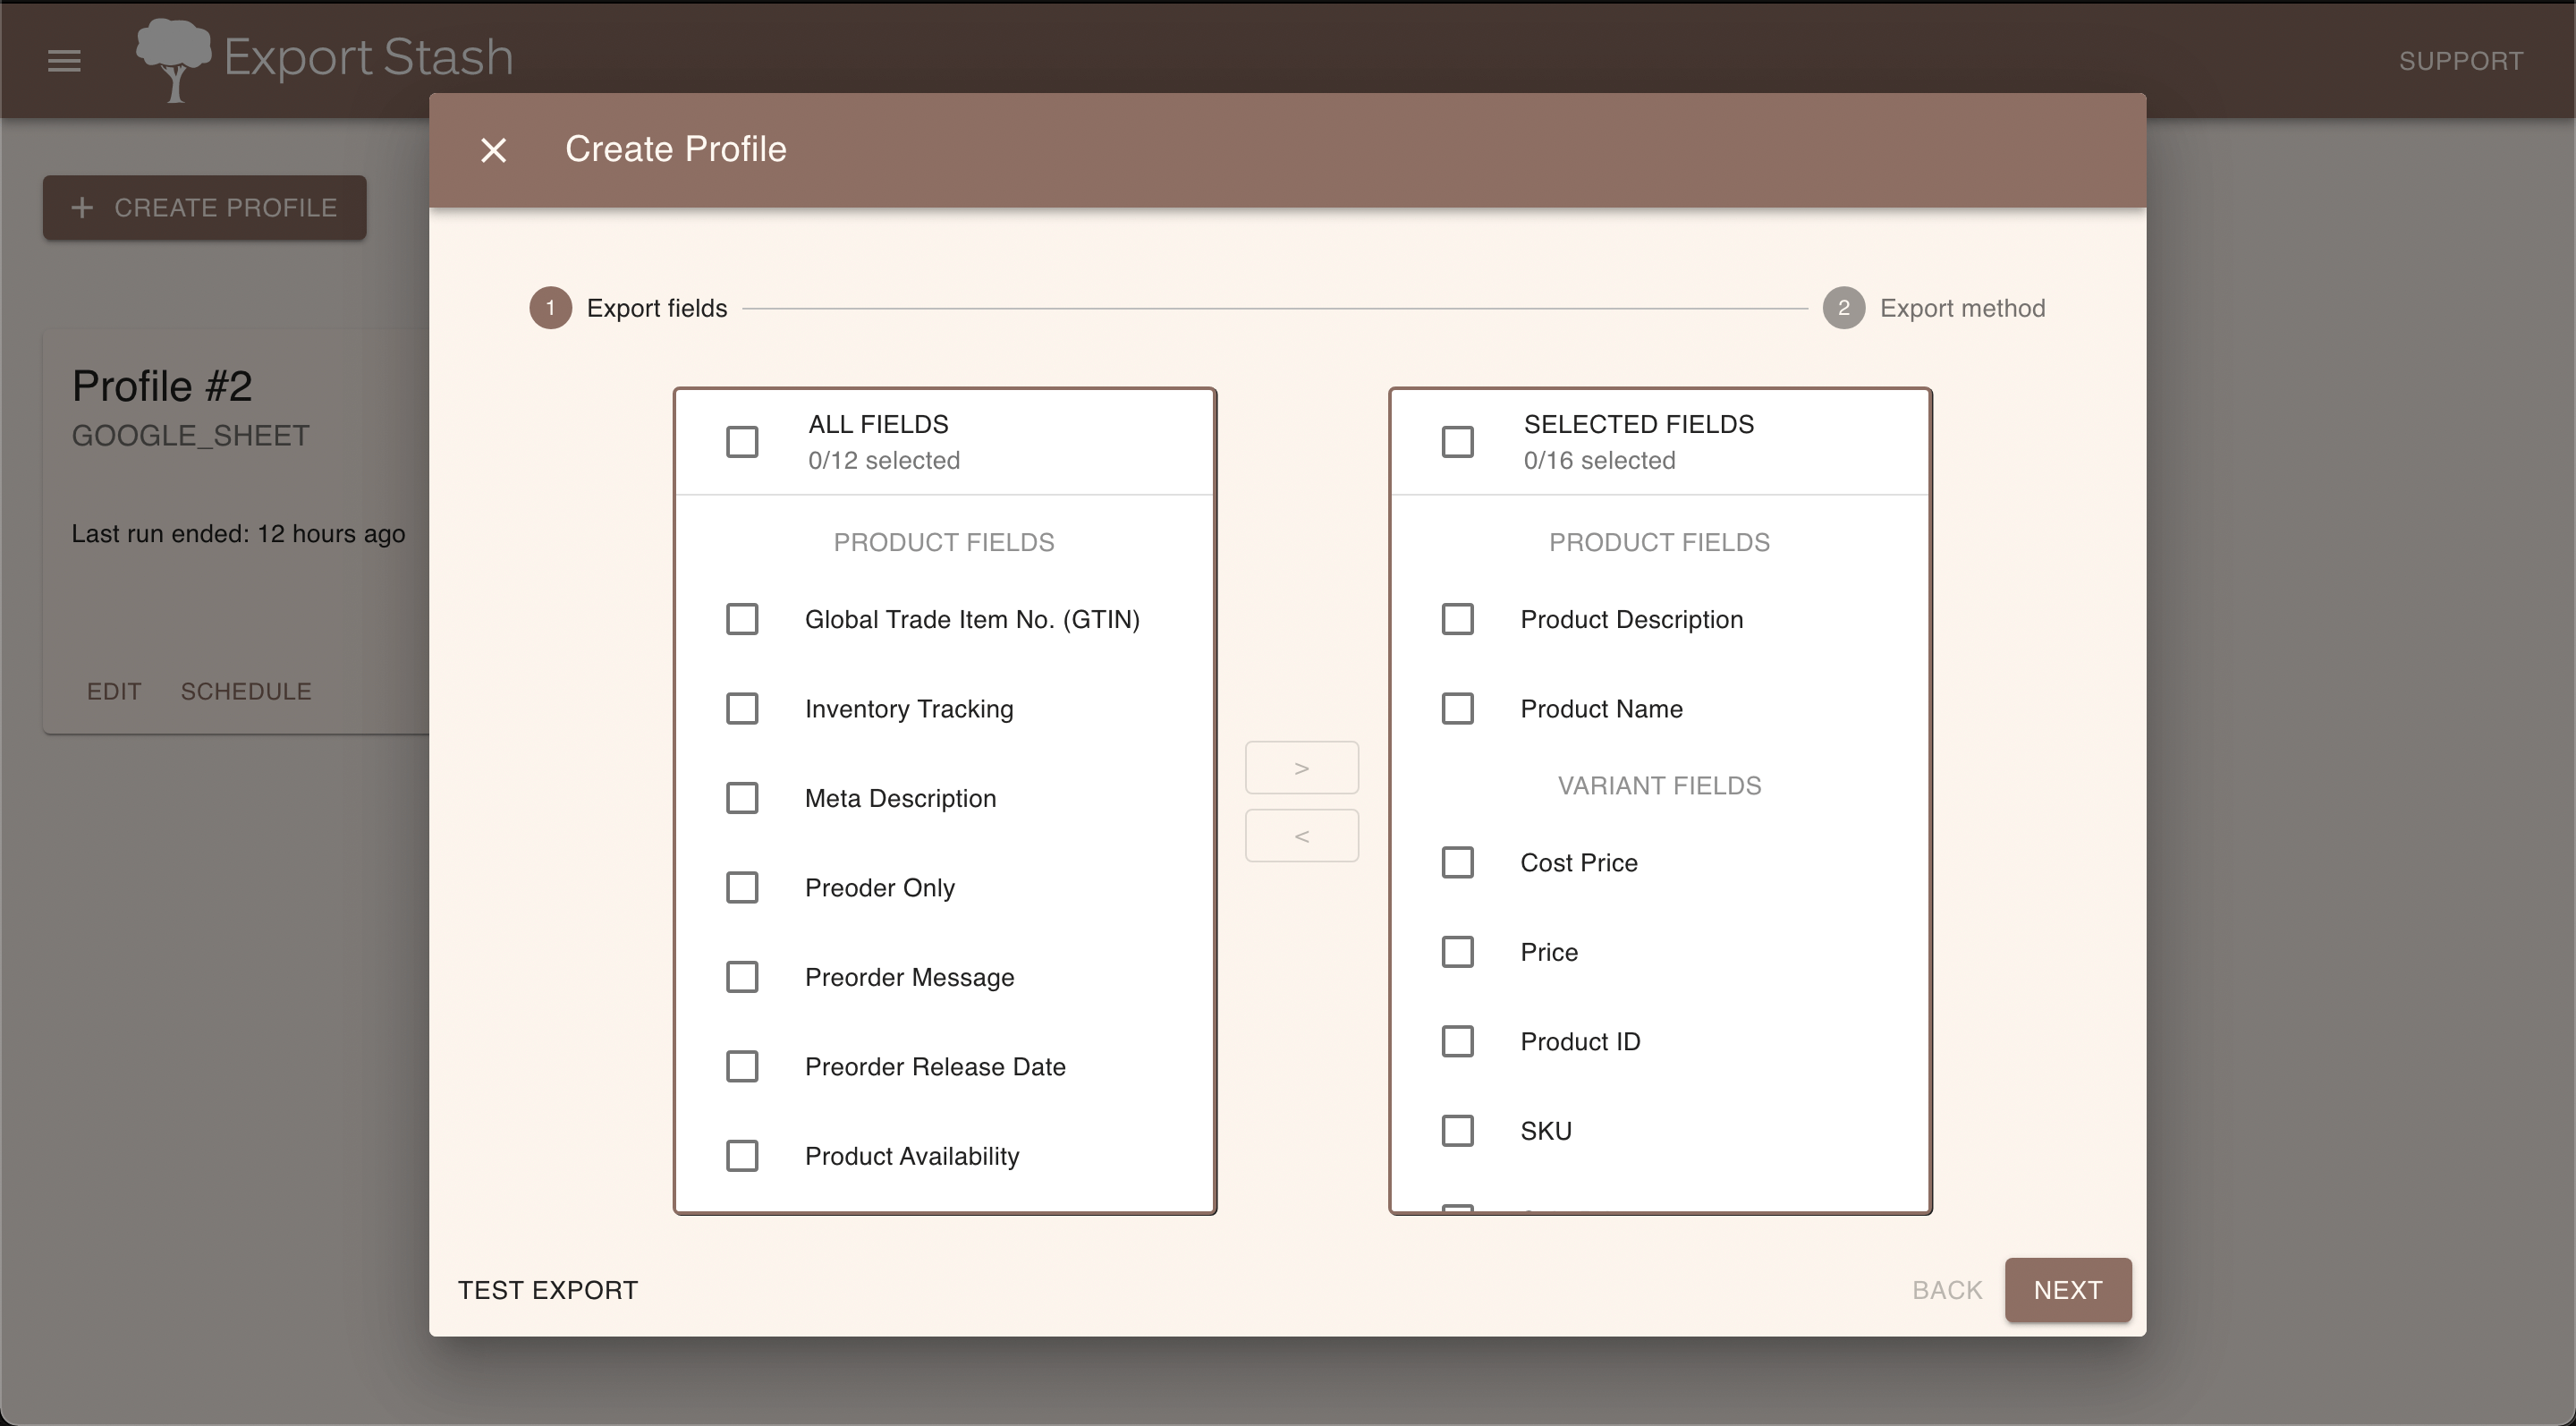Click the Export Stash title text
Viewport: 2576px width, 1426px height.
[x=368, y=57]
